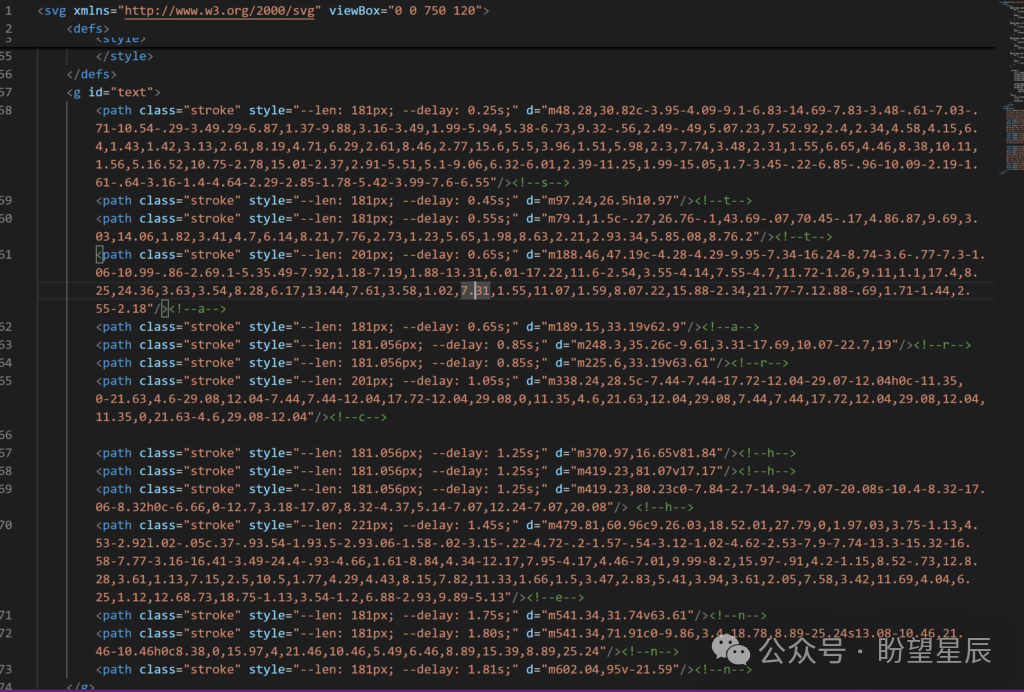Click the d value starting "m248.3,35.26c"
Image resolution: width=1024 pixels, height=692 pixels.
(733, 345)
